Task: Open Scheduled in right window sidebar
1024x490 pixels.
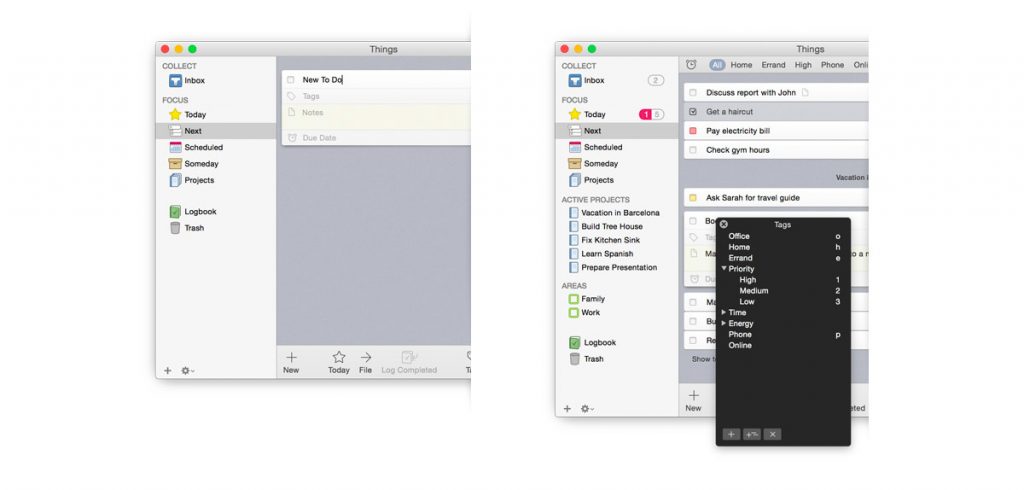Action: pyautogui.click(x=596, y=147)
